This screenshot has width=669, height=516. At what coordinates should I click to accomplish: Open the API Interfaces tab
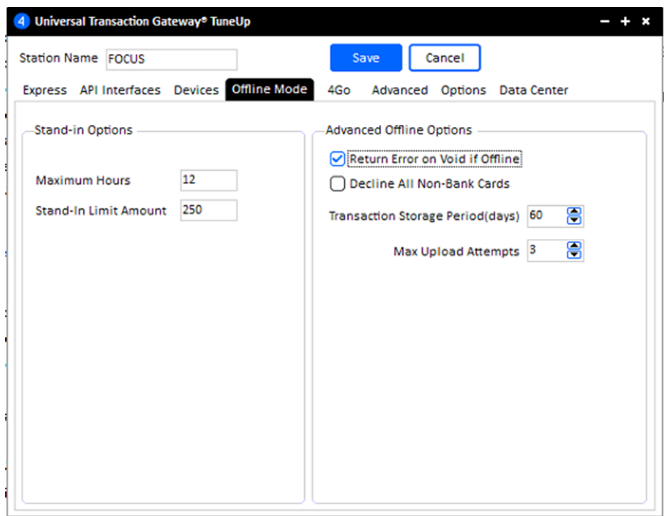[120, 90]
